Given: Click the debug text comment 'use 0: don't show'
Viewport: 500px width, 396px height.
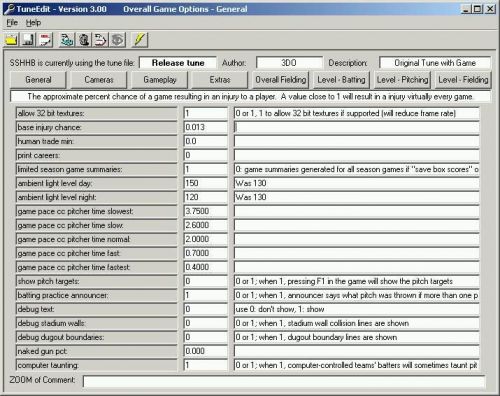Looking at the screenshot, I should pyautogui.click(x=357, y=309).
